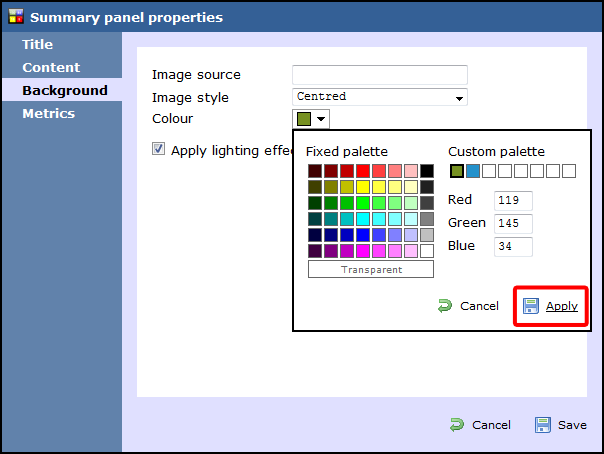
Task: Select the last empty custom palette slot
Action: (x=569, y=171)
